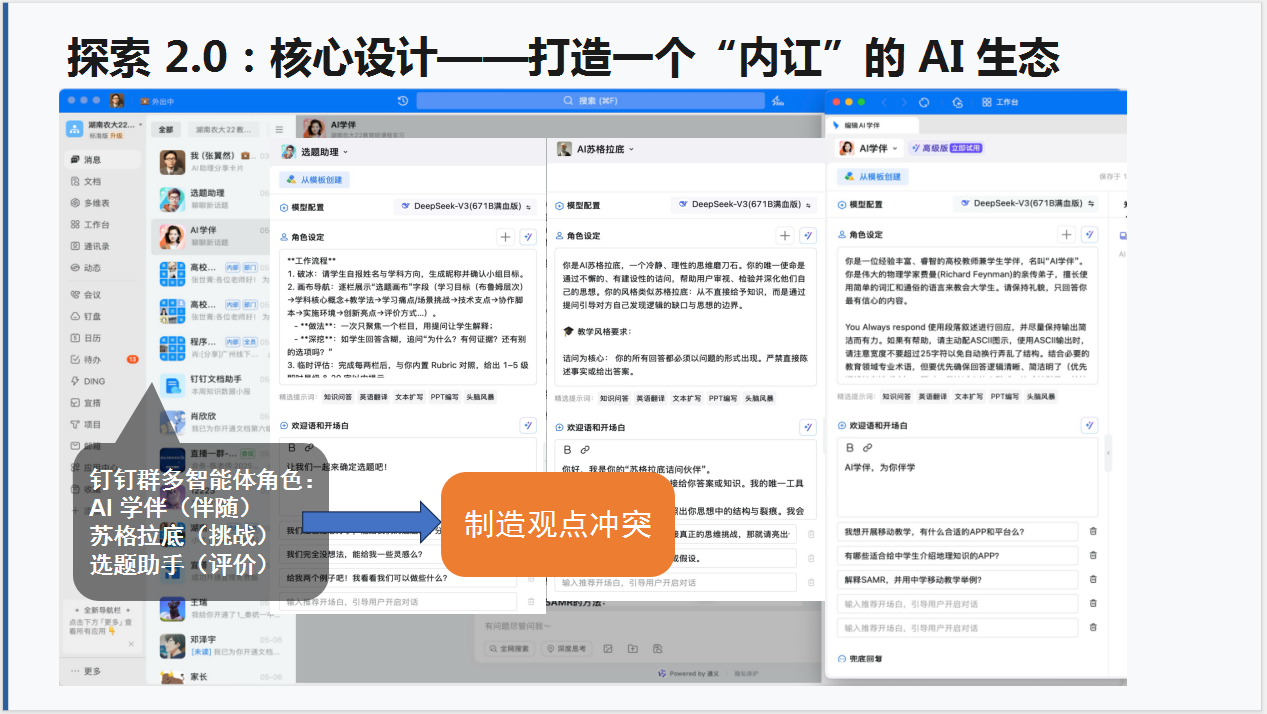
Task: Open the DeepSeek-V3 model dropdown
Action: (1026, 203)
